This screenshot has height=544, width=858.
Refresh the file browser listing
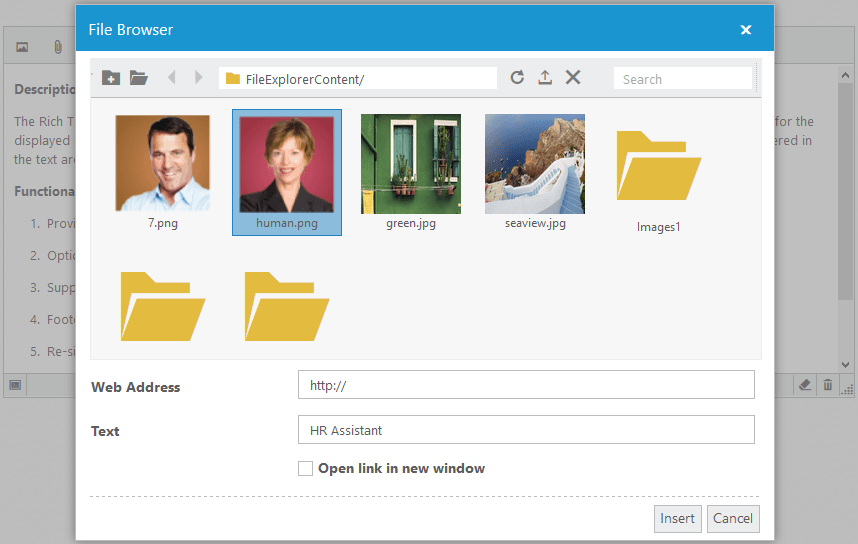click(517, 78)
